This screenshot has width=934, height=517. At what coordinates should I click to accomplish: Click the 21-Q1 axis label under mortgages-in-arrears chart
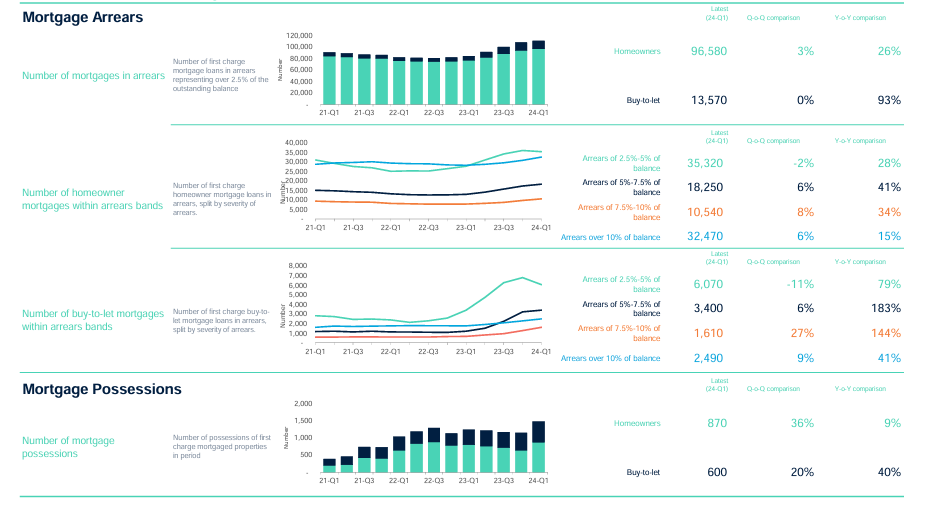coord(329,113)
